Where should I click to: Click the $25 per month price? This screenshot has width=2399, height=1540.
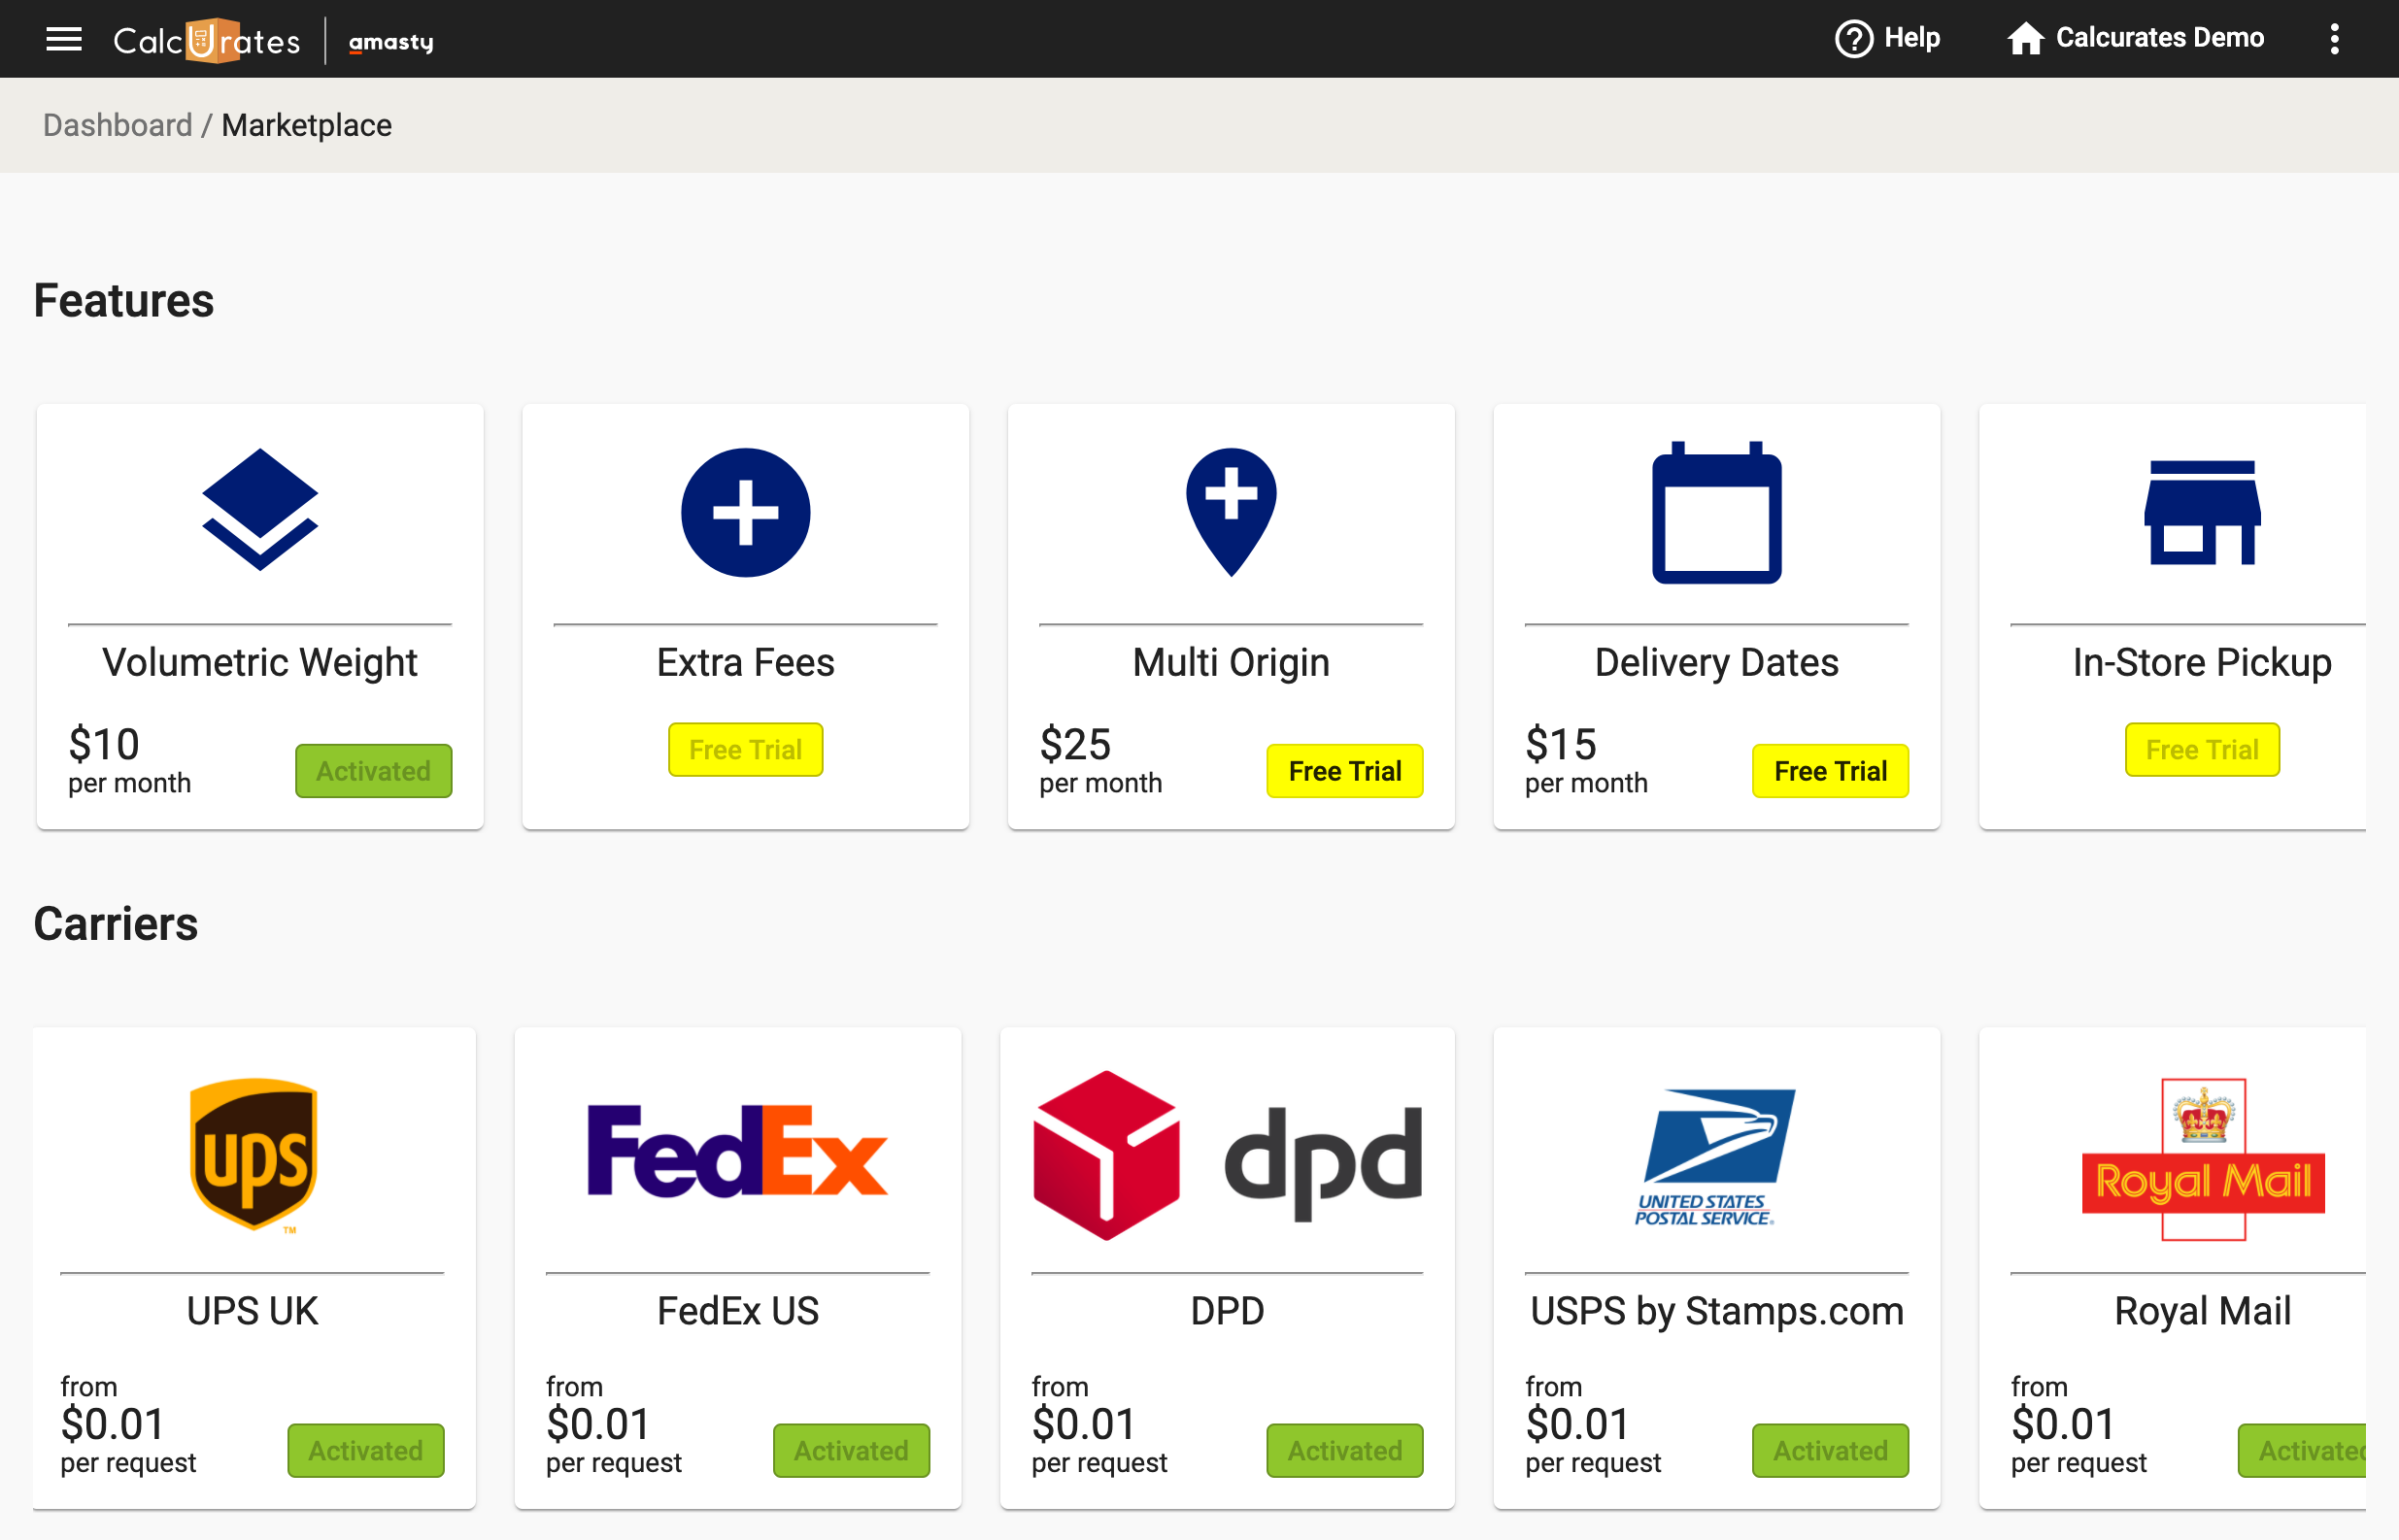[x=1100, y=759]
